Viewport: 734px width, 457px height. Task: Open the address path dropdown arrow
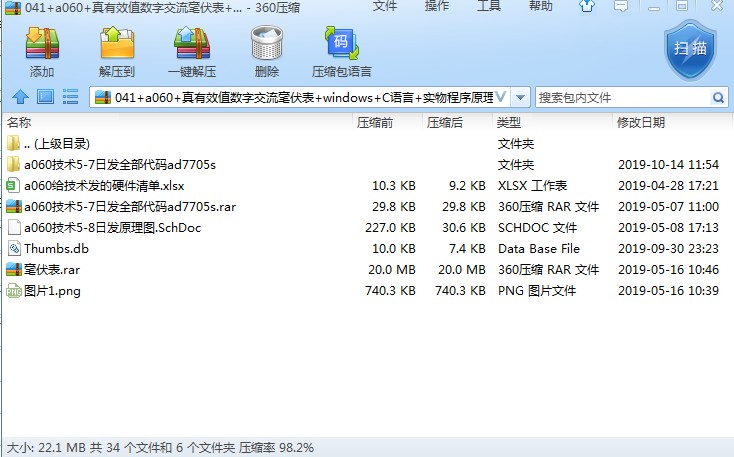[520, 97]
